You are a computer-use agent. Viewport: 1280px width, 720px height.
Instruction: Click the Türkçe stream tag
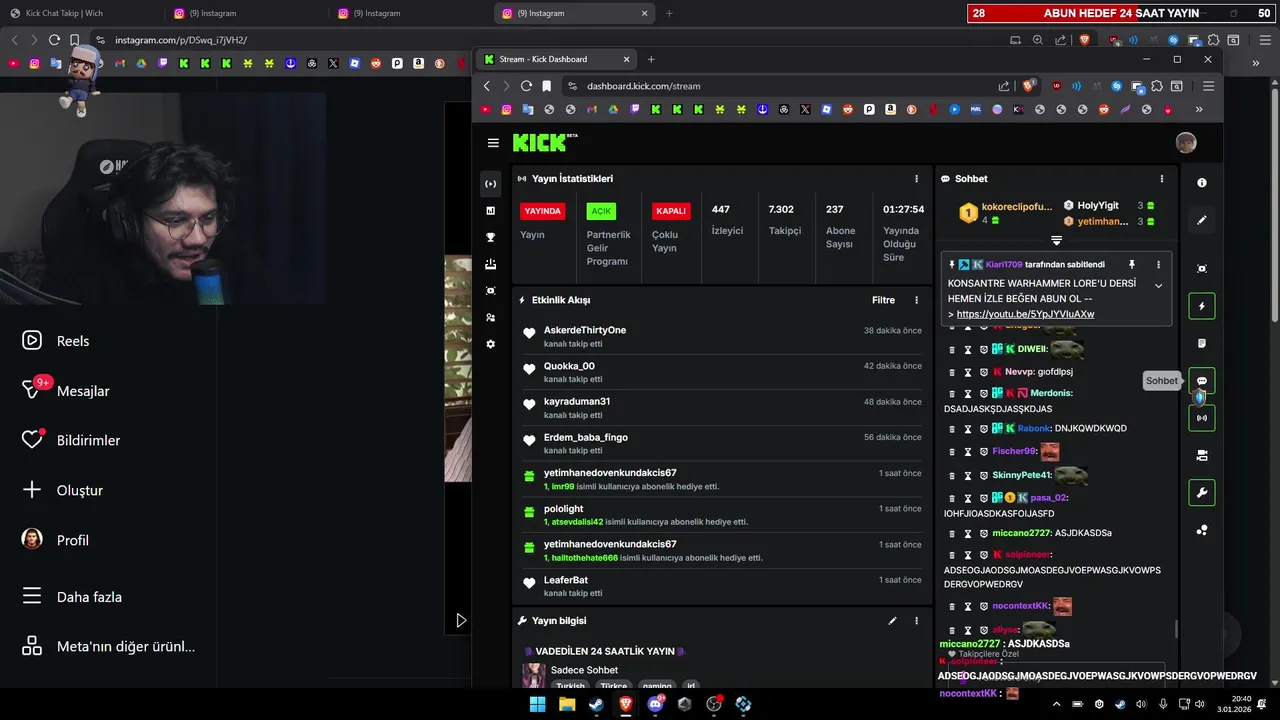pyautogui.click(x=613, y=686)
